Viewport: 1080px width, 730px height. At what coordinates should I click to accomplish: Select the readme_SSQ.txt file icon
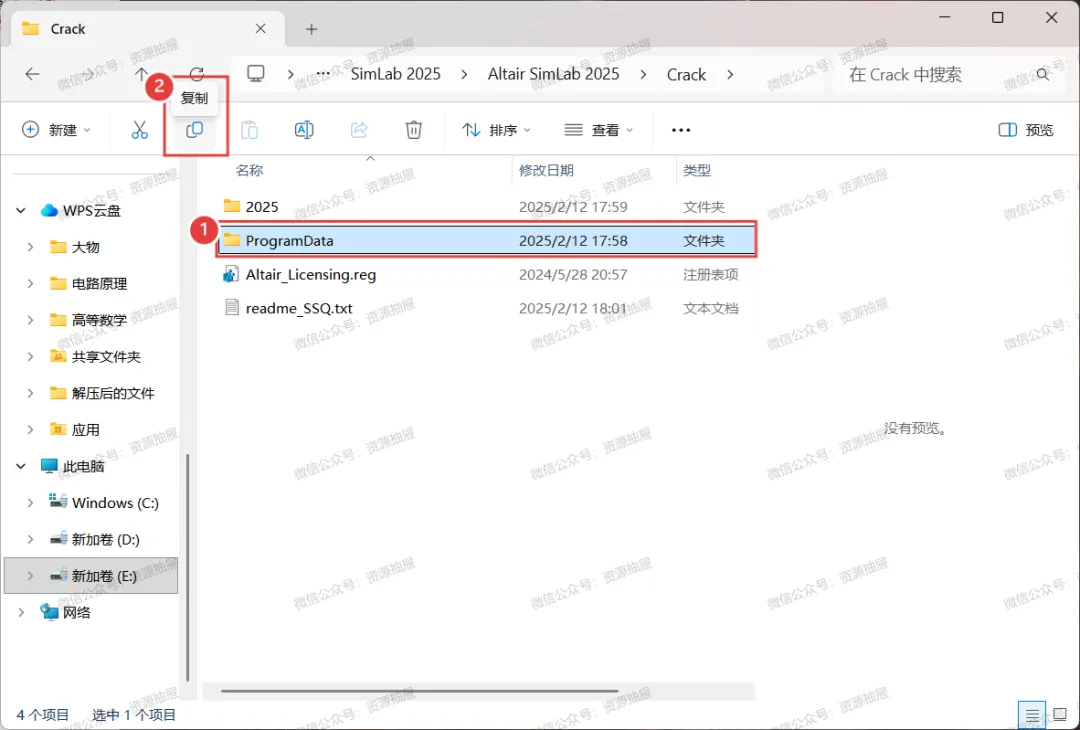[x=232, y=307]
